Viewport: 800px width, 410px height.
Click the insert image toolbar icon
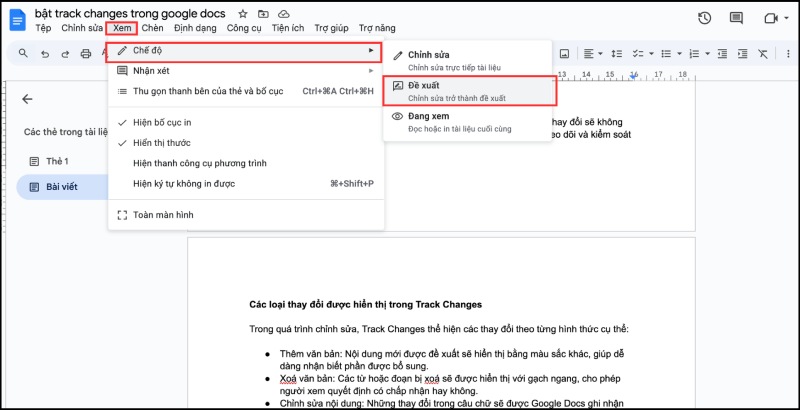[x=564, y=53]
